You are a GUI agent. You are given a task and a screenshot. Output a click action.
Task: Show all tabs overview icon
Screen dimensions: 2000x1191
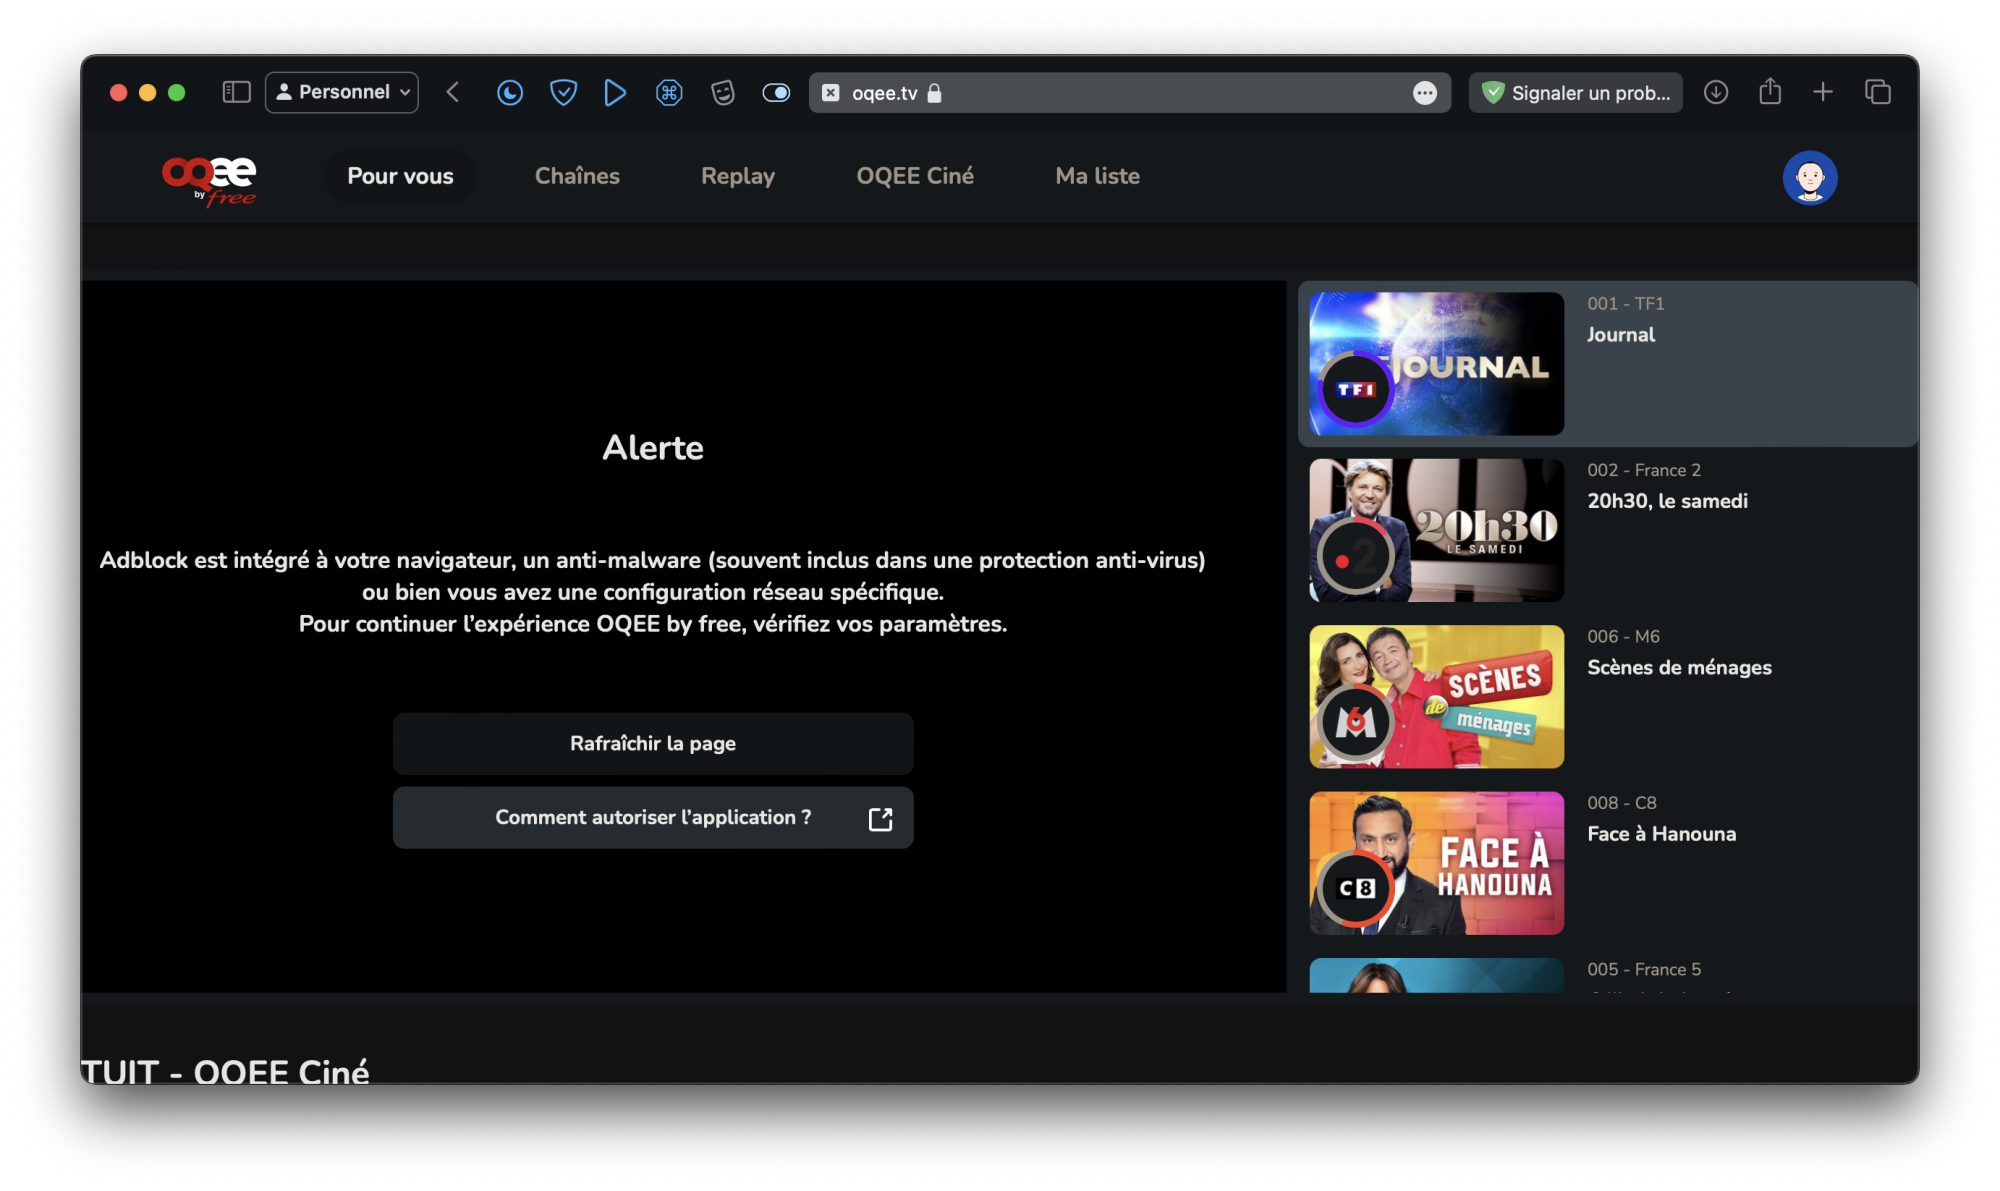click(x=1878, y=92)
